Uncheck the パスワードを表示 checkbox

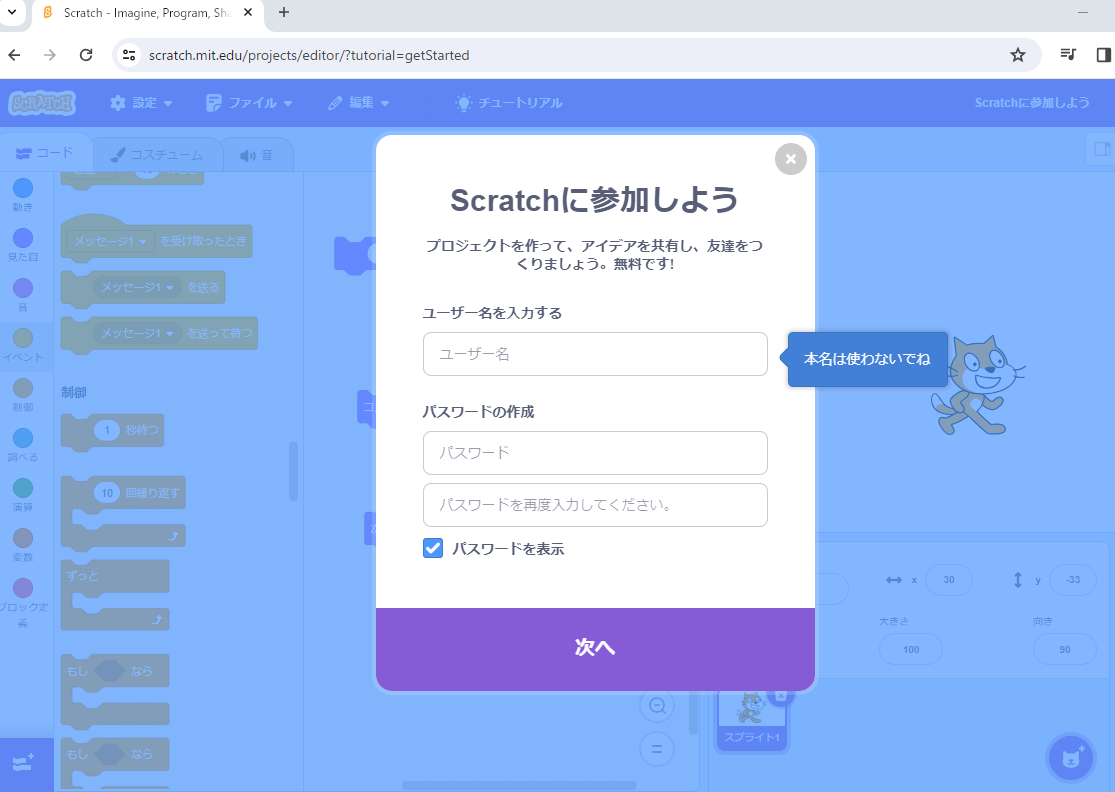[x=433, y=548]
